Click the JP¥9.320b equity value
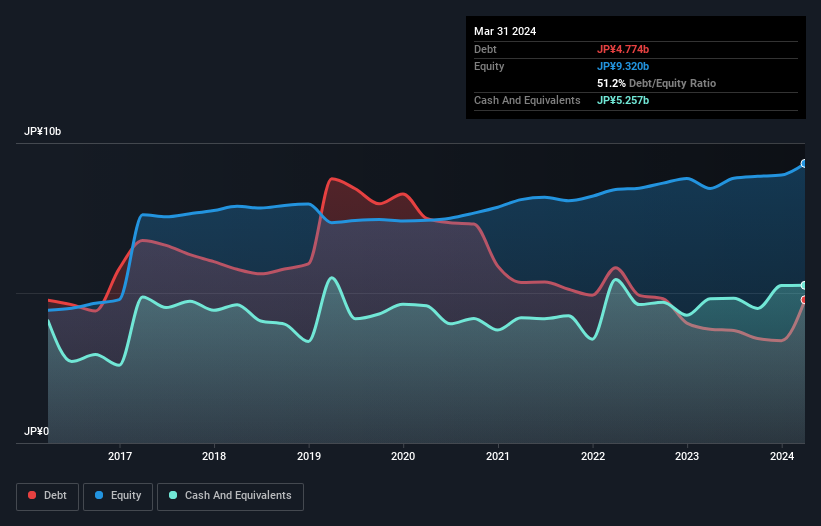 tap(623, 66)
